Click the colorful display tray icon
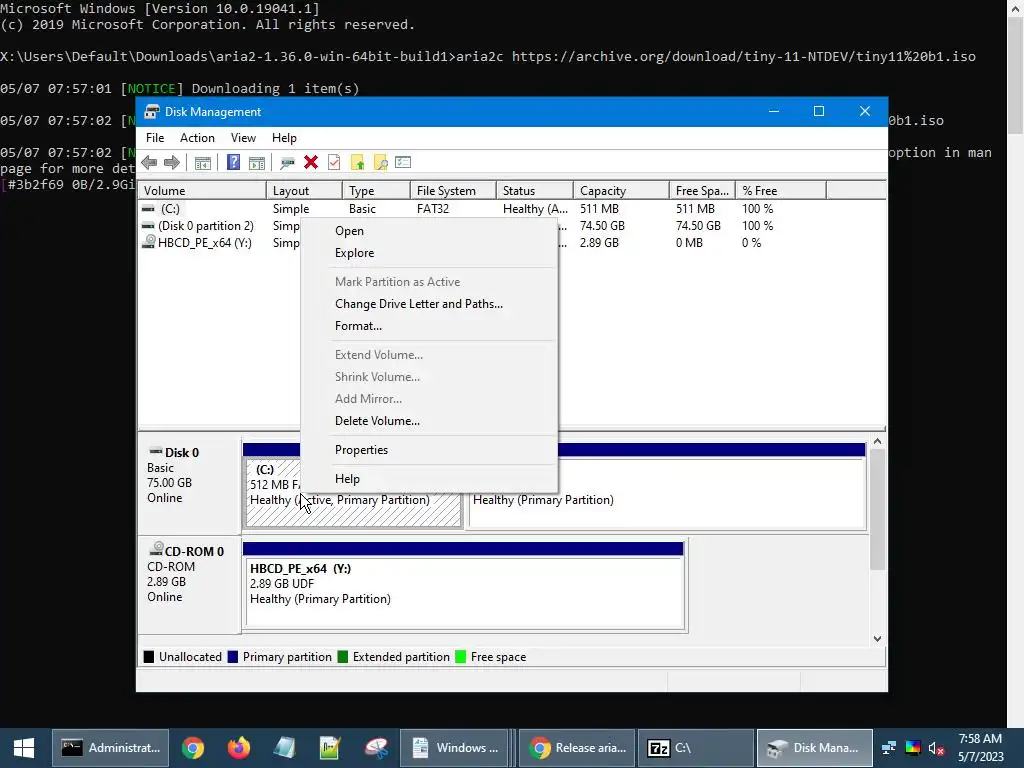 click(x=912, y=748)
